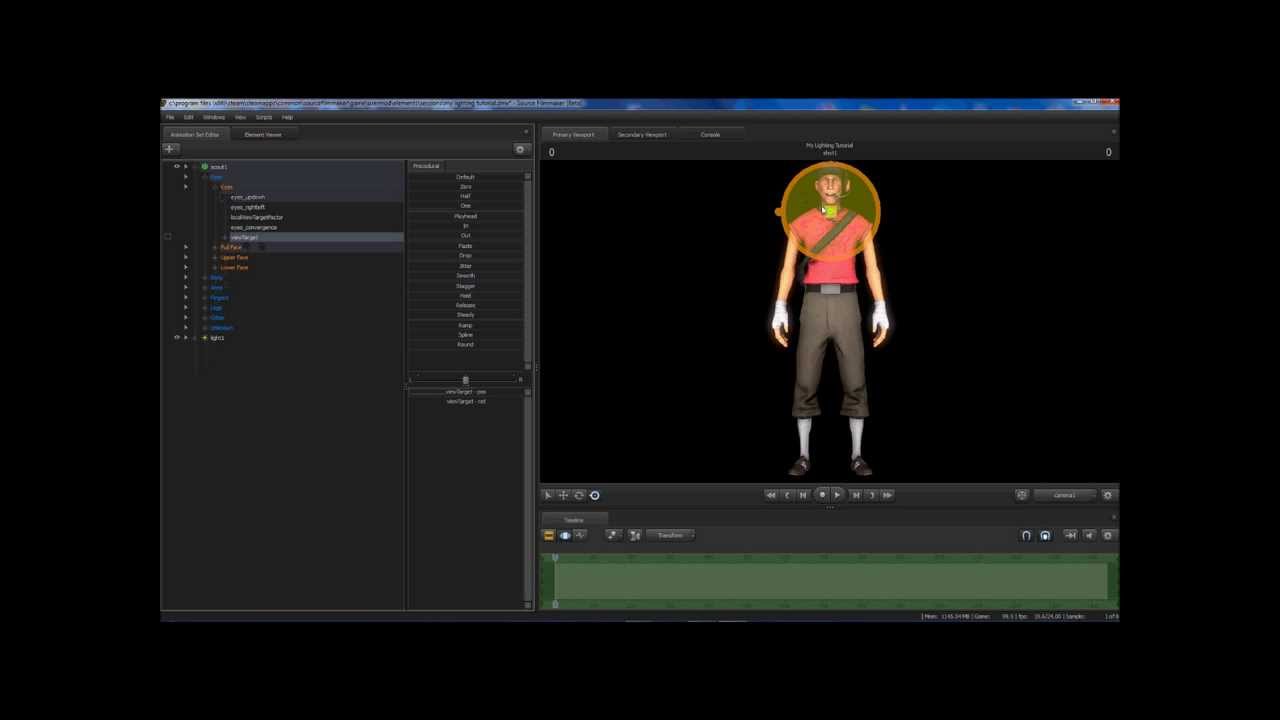This screenshot has height=720, width=1280.
Task: Click the play button in playback bar
Action: tap(837, 495)
